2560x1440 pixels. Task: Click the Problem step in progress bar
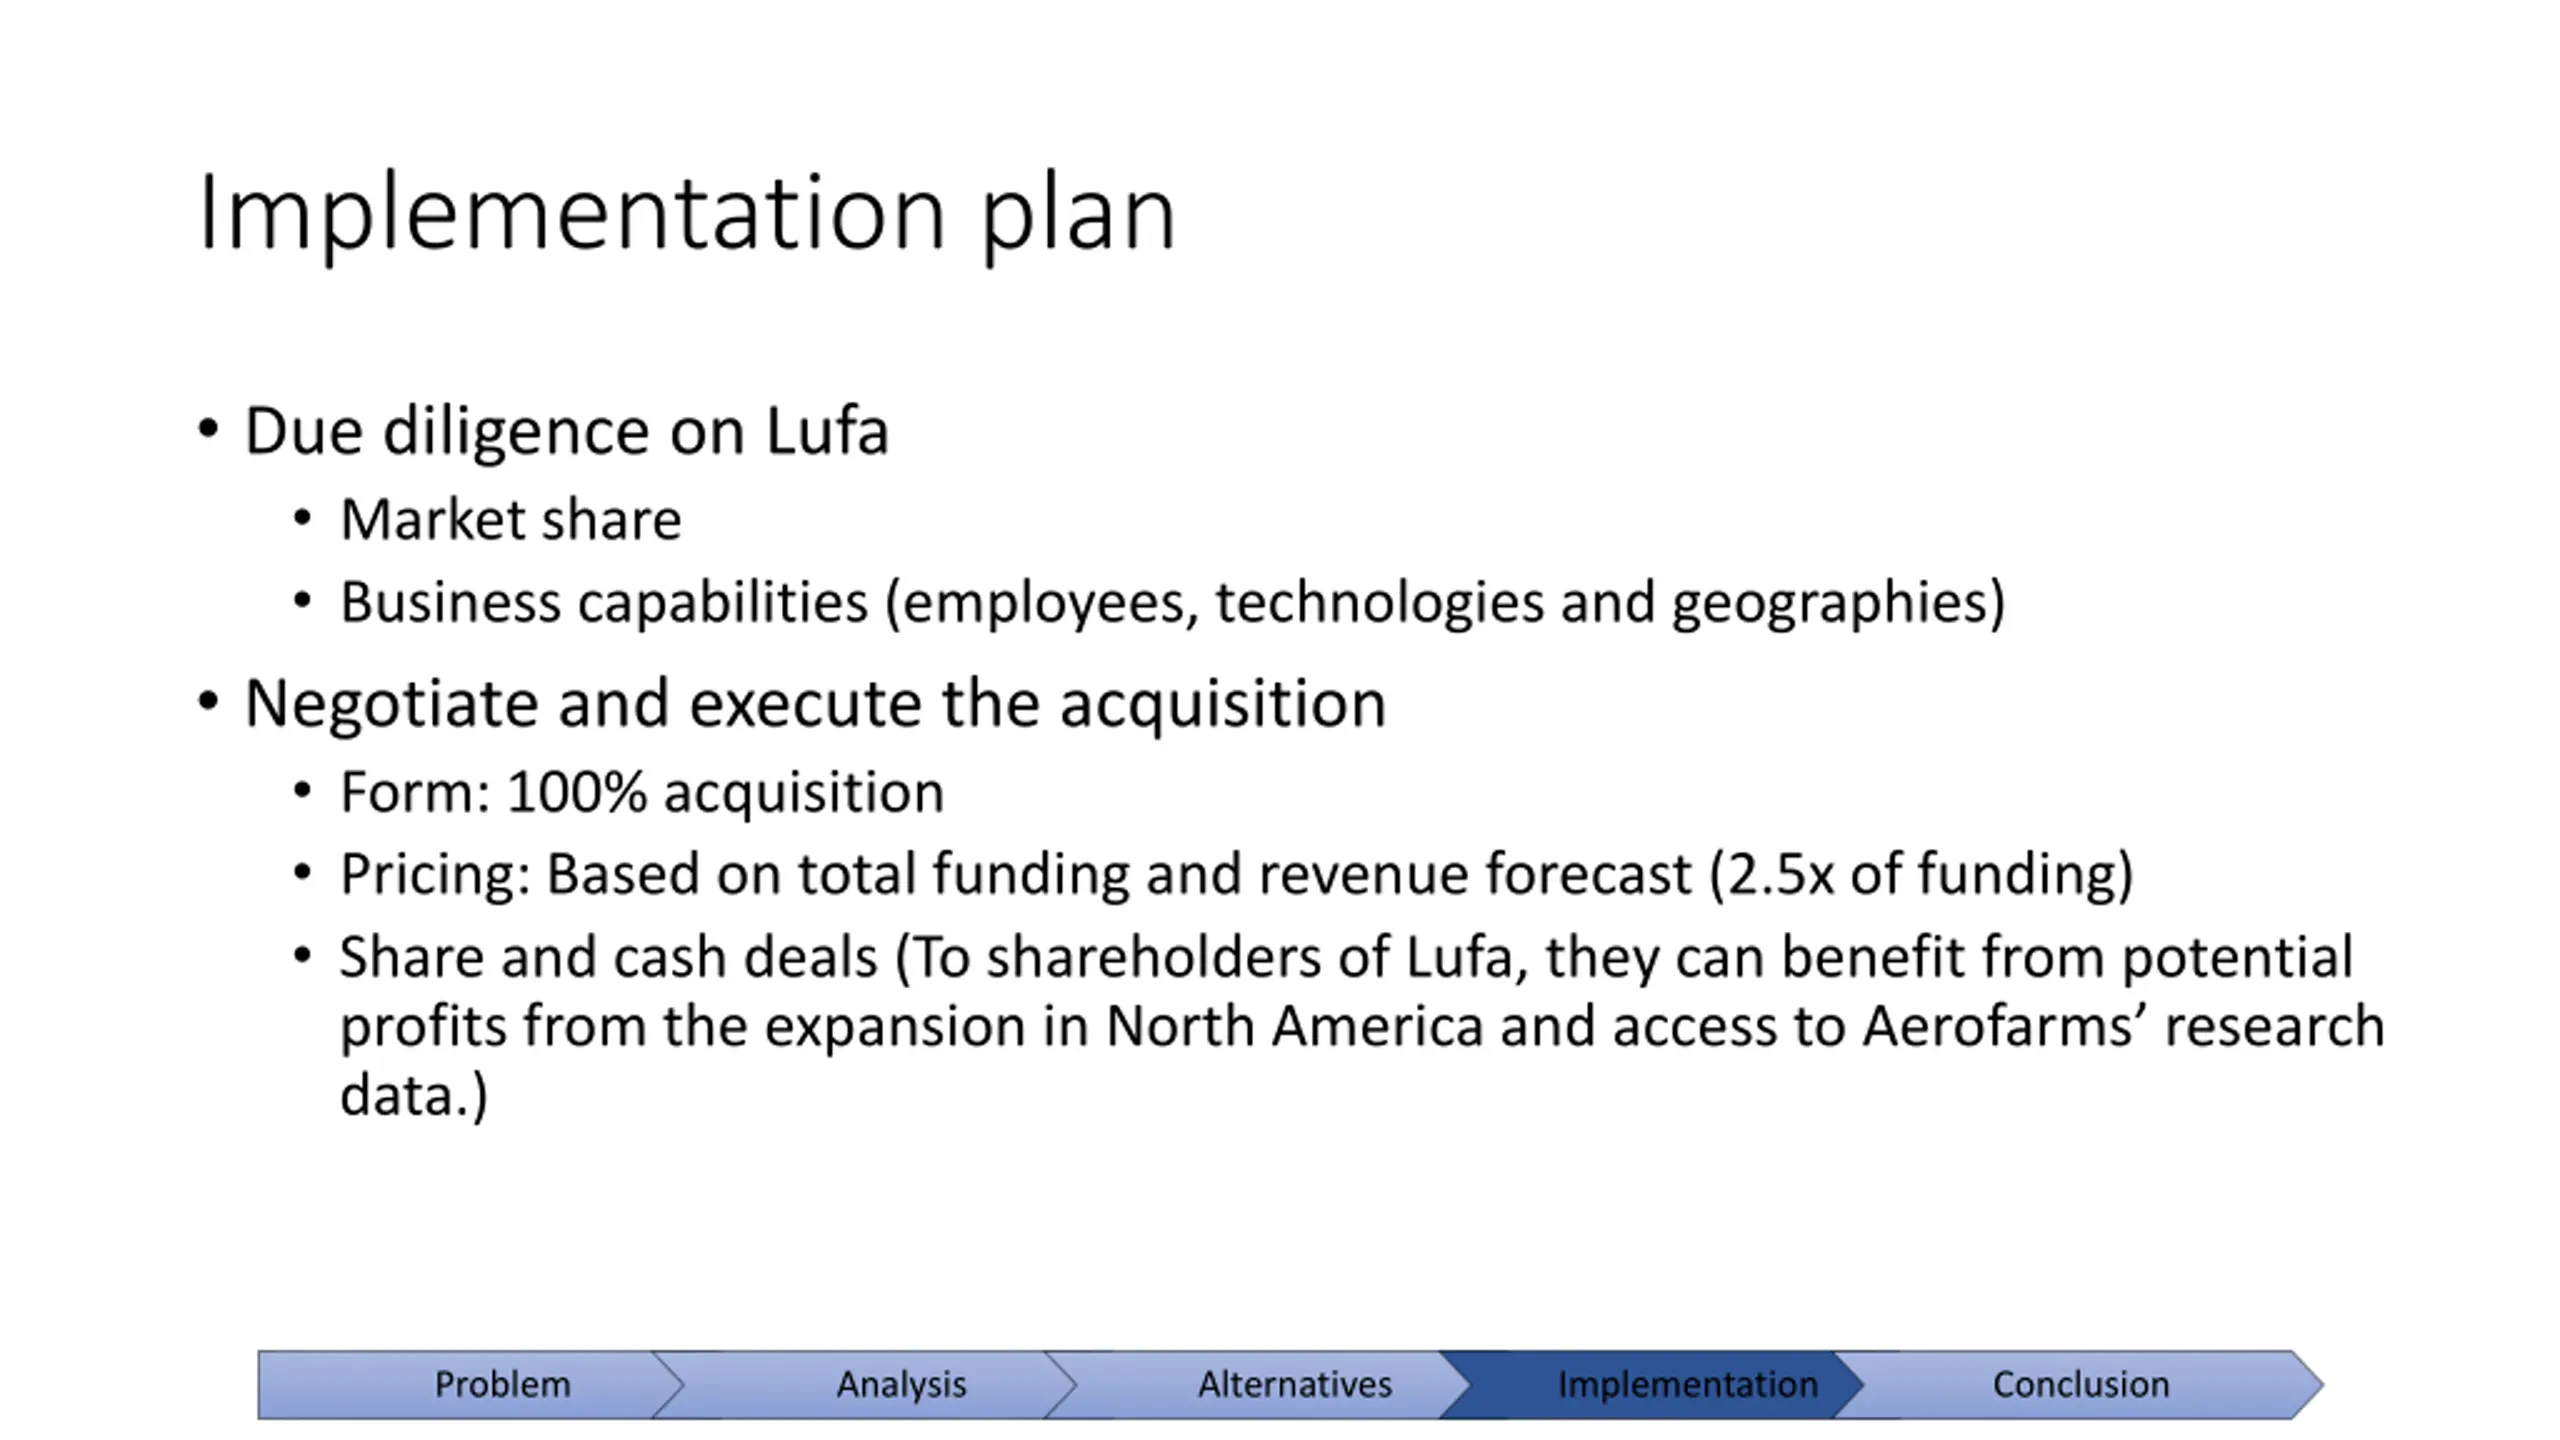(x=470, y=1384)
